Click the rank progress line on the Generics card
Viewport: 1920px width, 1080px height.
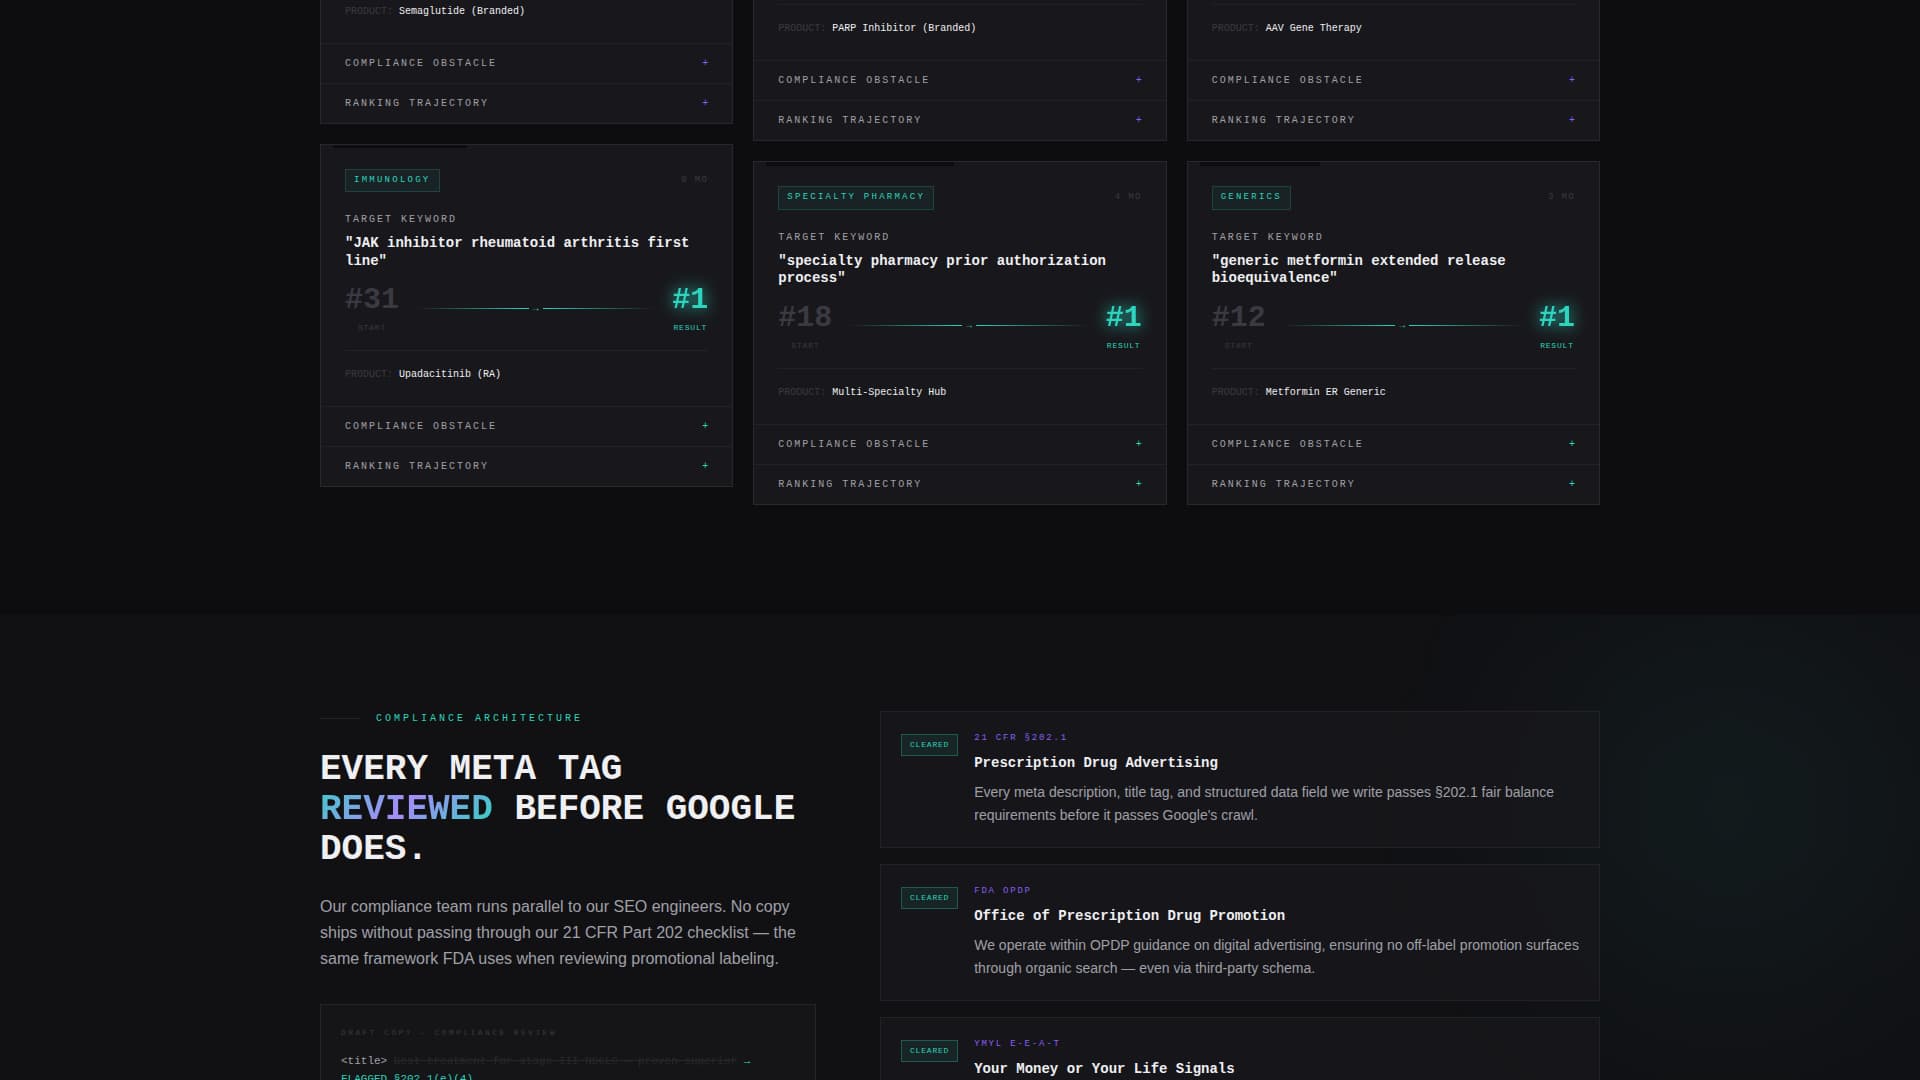pyautogui.click(x=1402, y=326)
